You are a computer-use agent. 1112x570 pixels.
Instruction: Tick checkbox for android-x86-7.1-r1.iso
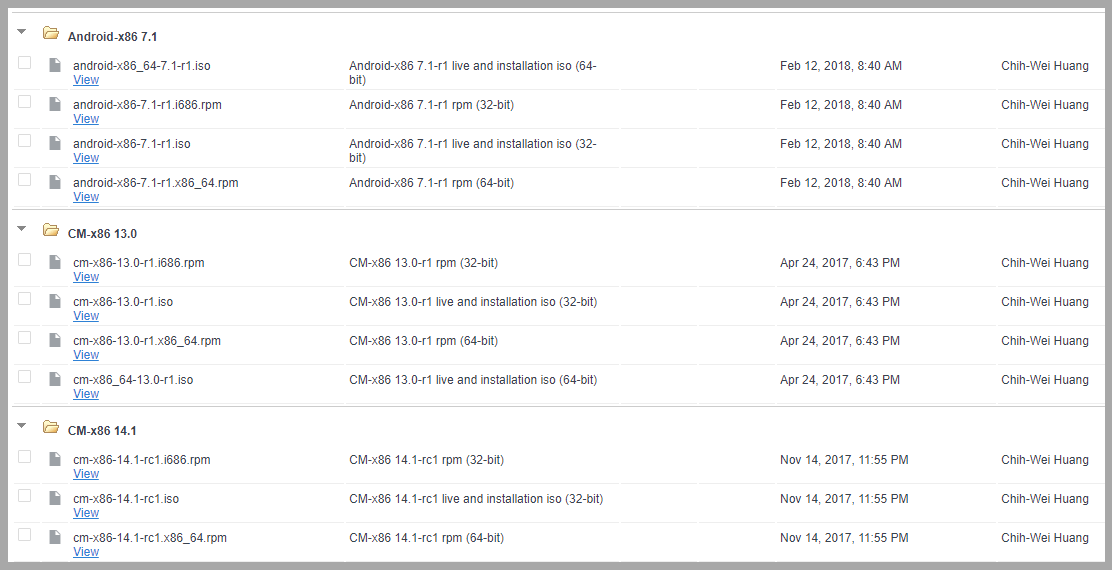click(25, 141)
